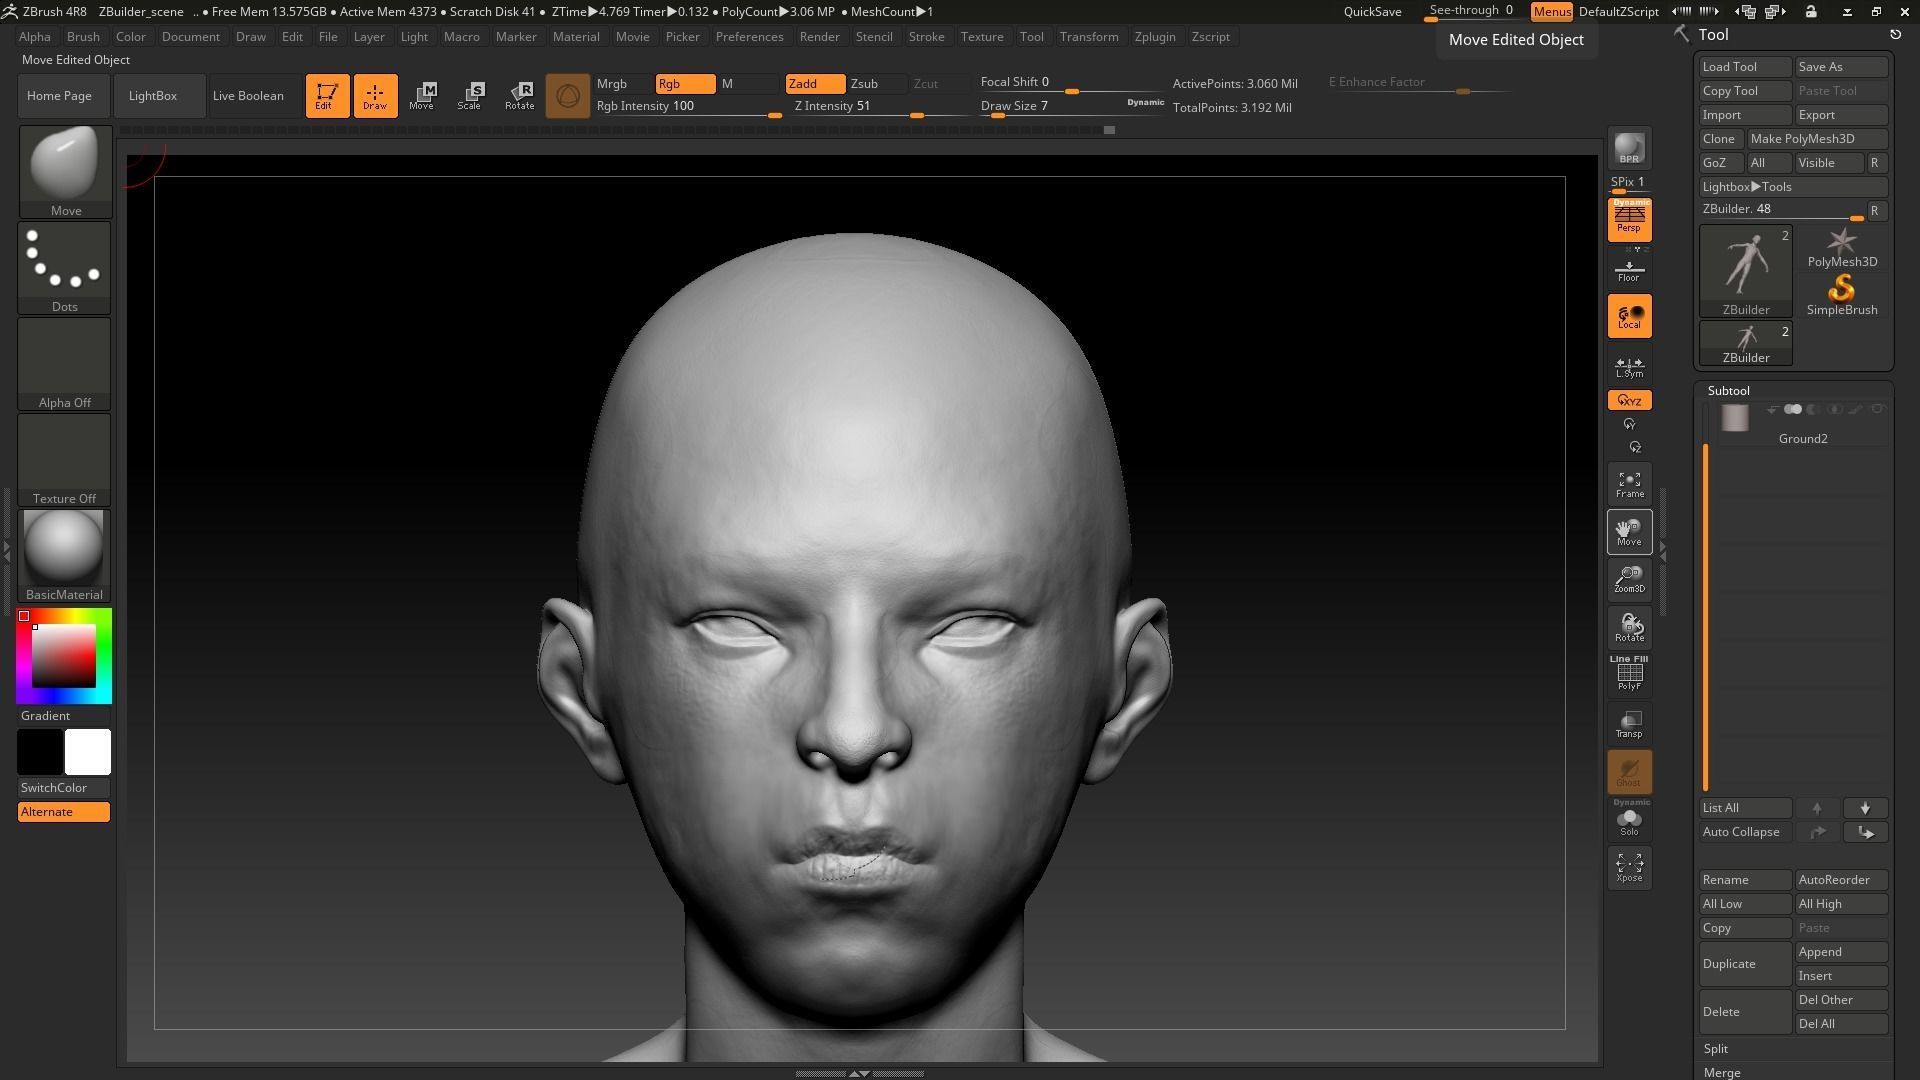1920x1080 pixels.
Task: Toggle Zadd sculpt mode
Action: (815, 84)
